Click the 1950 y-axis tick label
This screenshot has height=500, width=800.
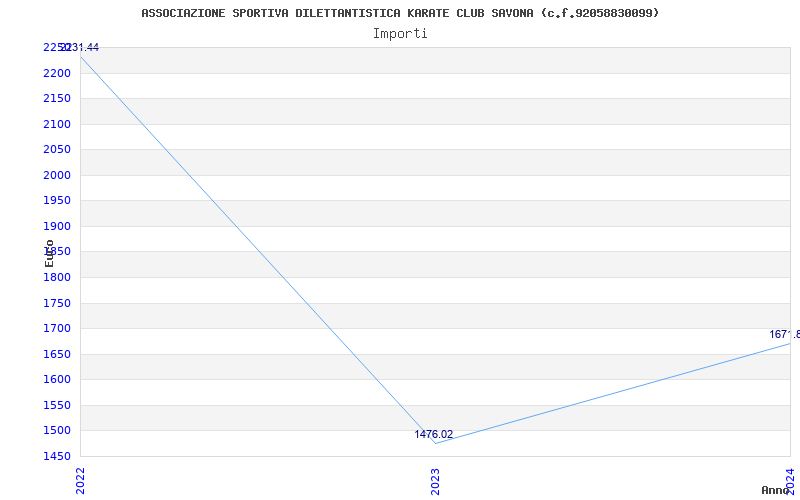point(57,201)
